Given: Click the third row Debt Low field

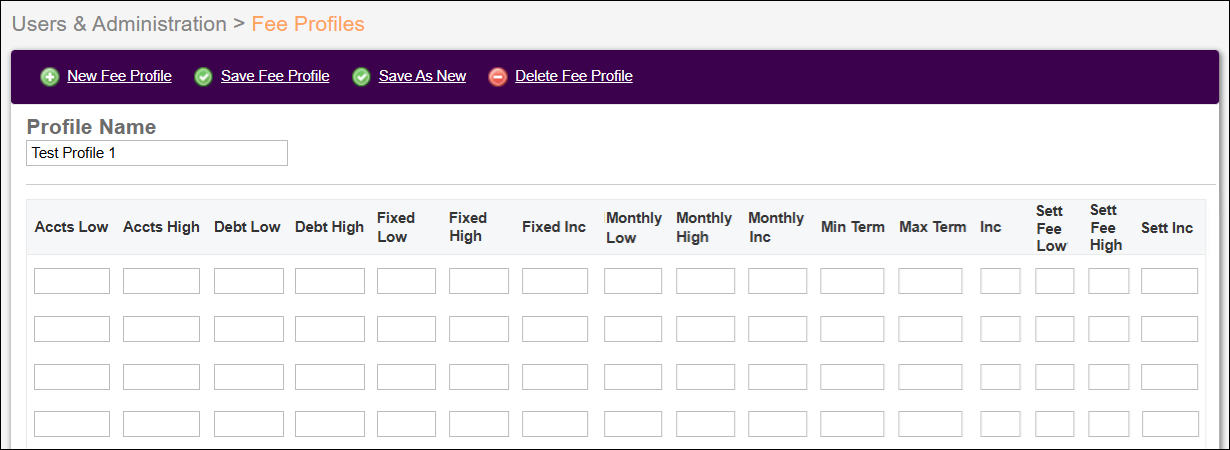Looking at the screenshot, I should (249, 377).
